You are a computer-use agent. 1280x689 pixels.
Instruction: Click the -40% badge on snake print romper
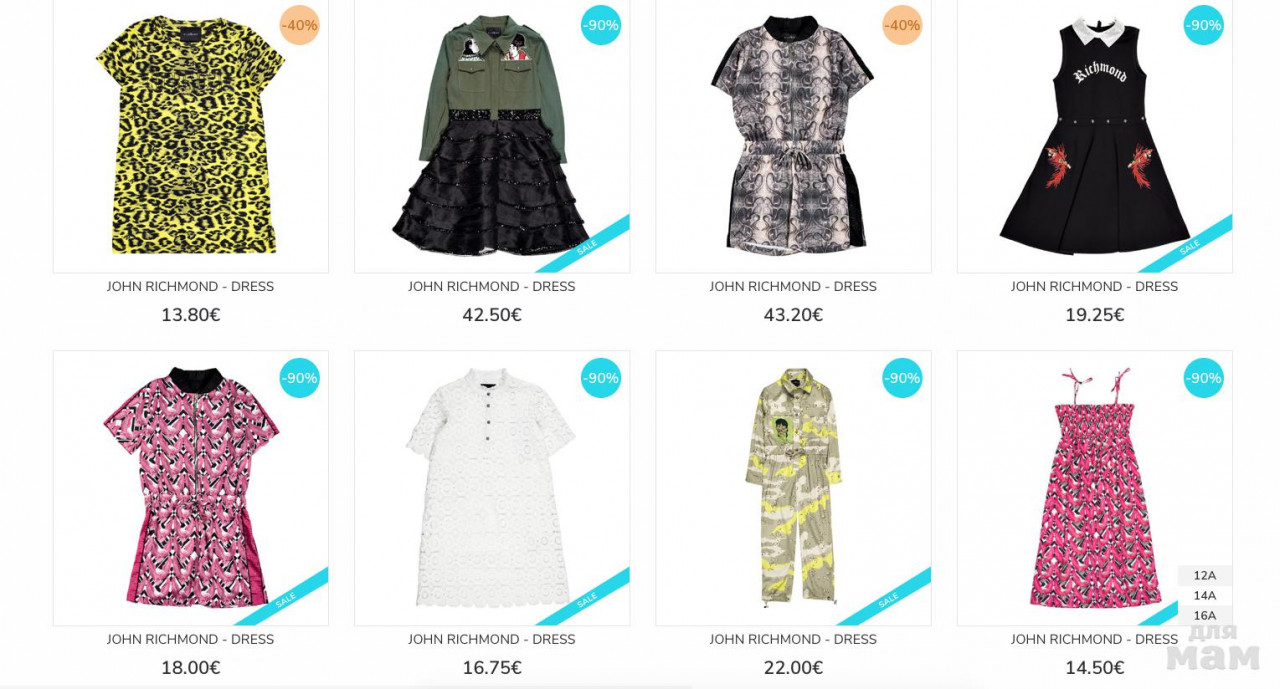pyautogui.click(x=902, y=25)
